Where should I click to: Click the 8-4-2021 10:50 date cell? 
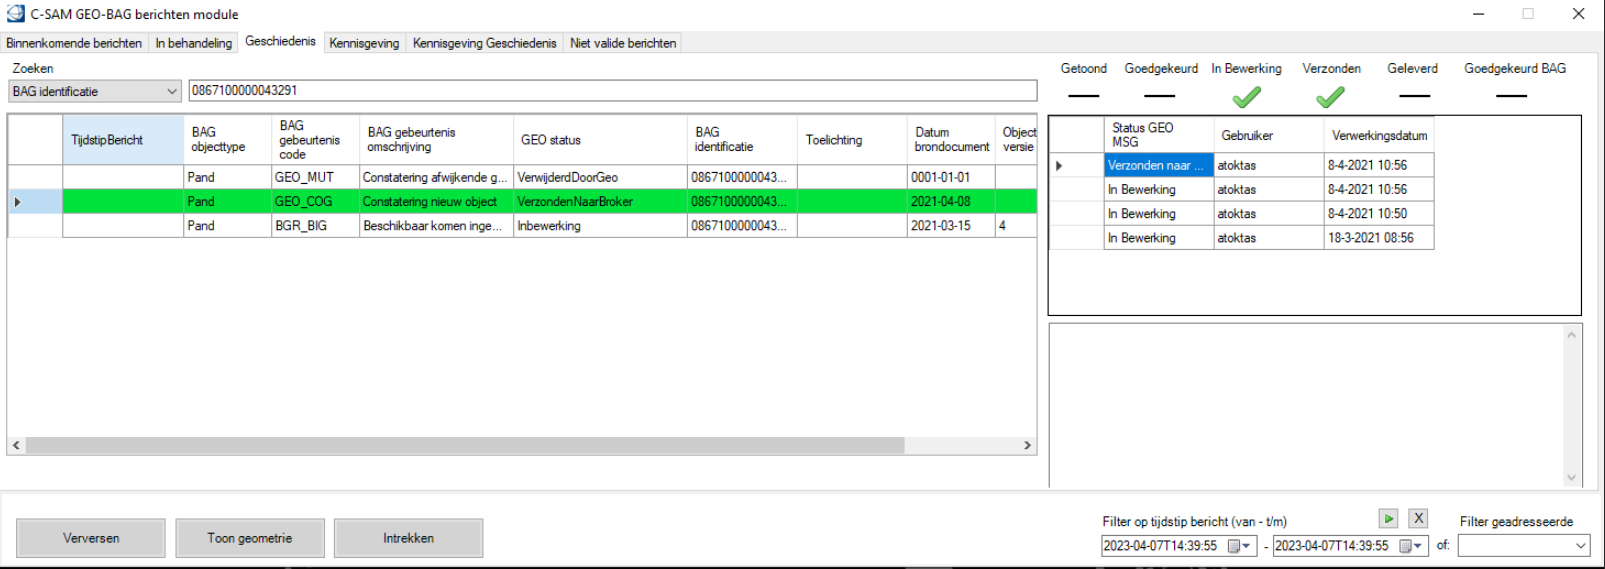click(1379, 214)
